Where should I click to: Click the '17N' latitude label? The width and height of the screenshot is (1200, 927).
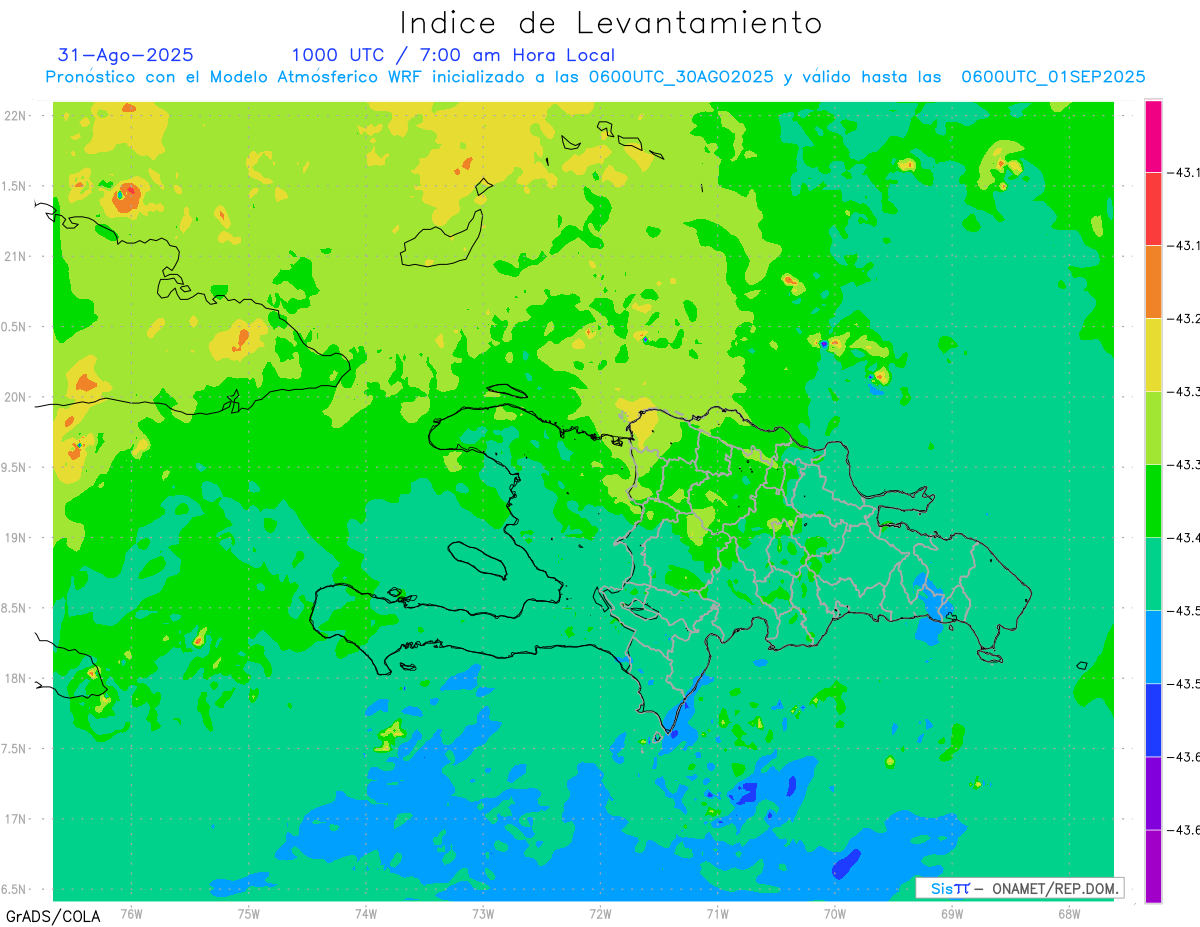click(x=16, y=819)
